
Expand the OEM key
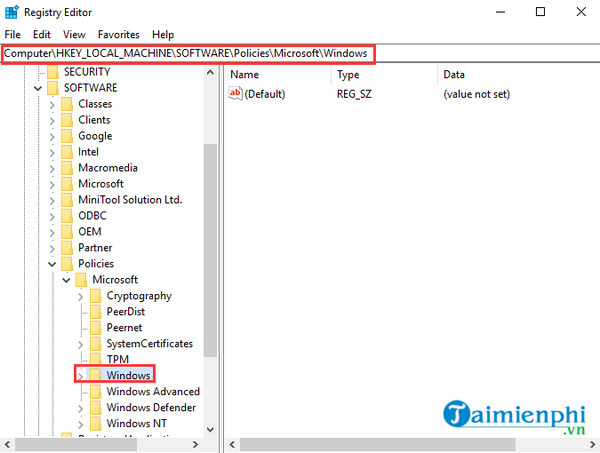tap(52, 233)
